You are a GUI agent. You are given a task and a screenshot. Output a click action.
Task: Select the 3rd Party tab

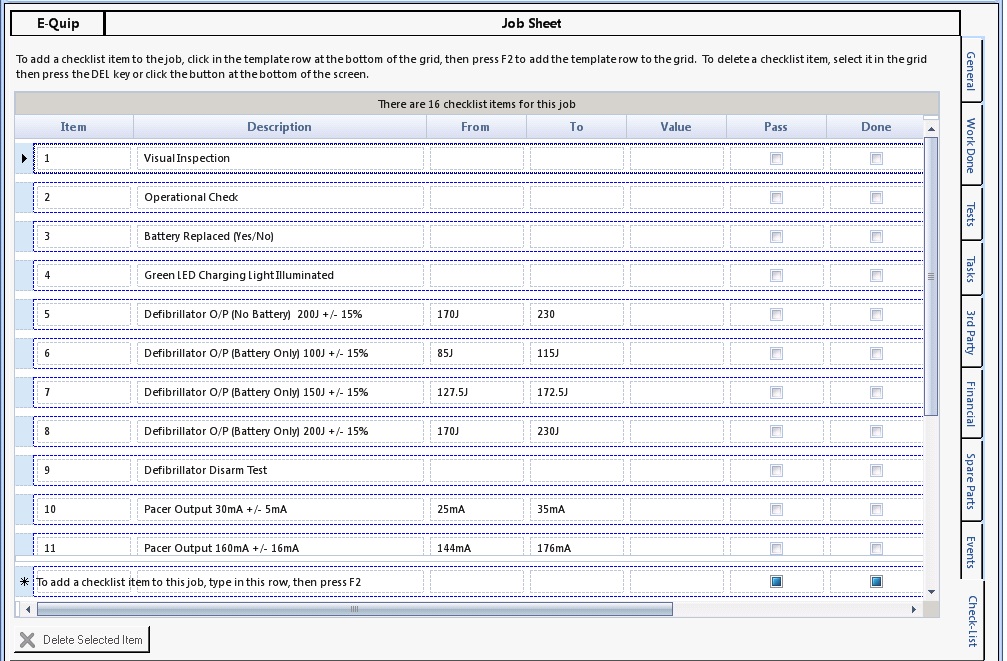(972, 332)
